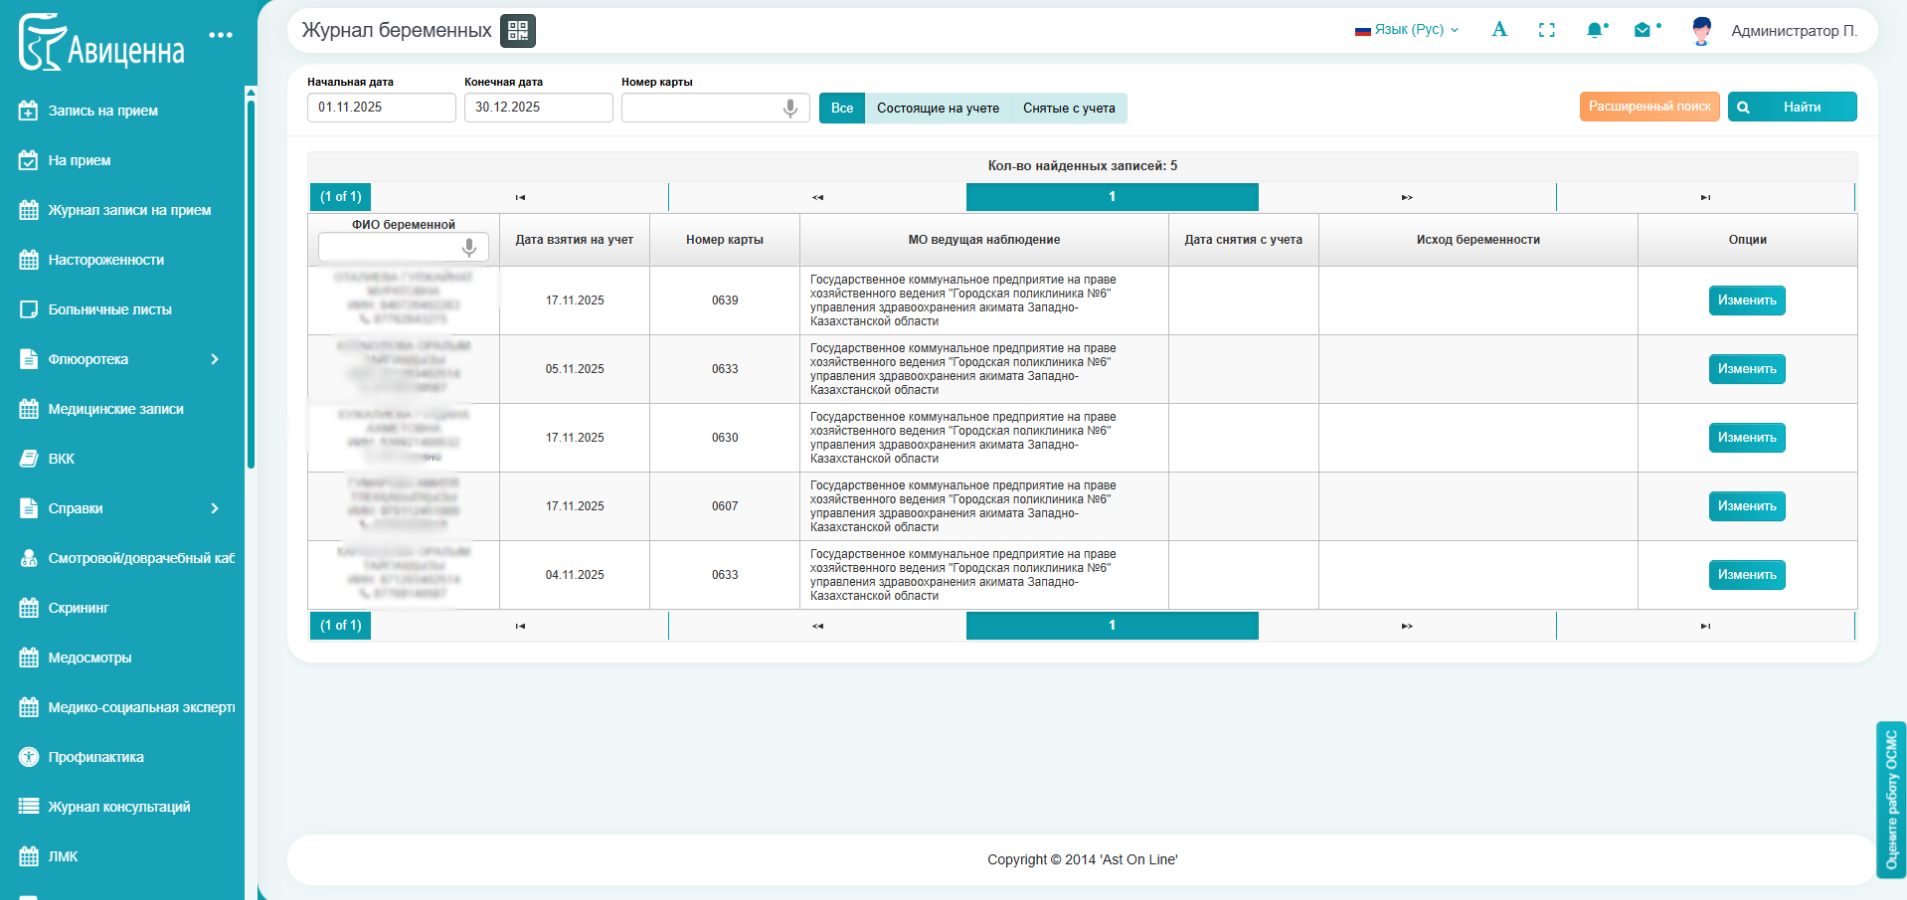Image resolution: width=1907 pixels, height=900 pixels.
Task: Switch filter to 'Снятые с учета'
Action: pyautogui.click(x=1069, y=108)
